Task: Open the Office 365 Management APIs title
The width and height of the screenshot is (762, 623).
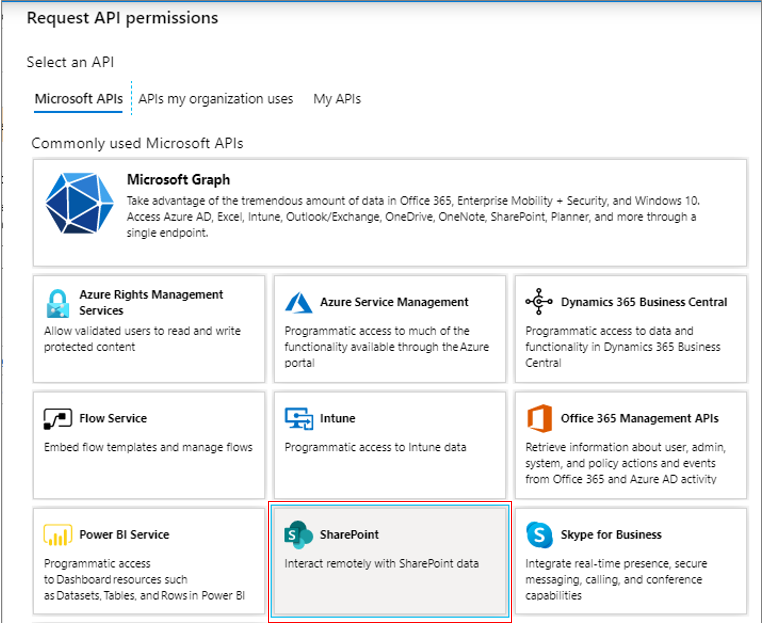Action: pos(640,418)
